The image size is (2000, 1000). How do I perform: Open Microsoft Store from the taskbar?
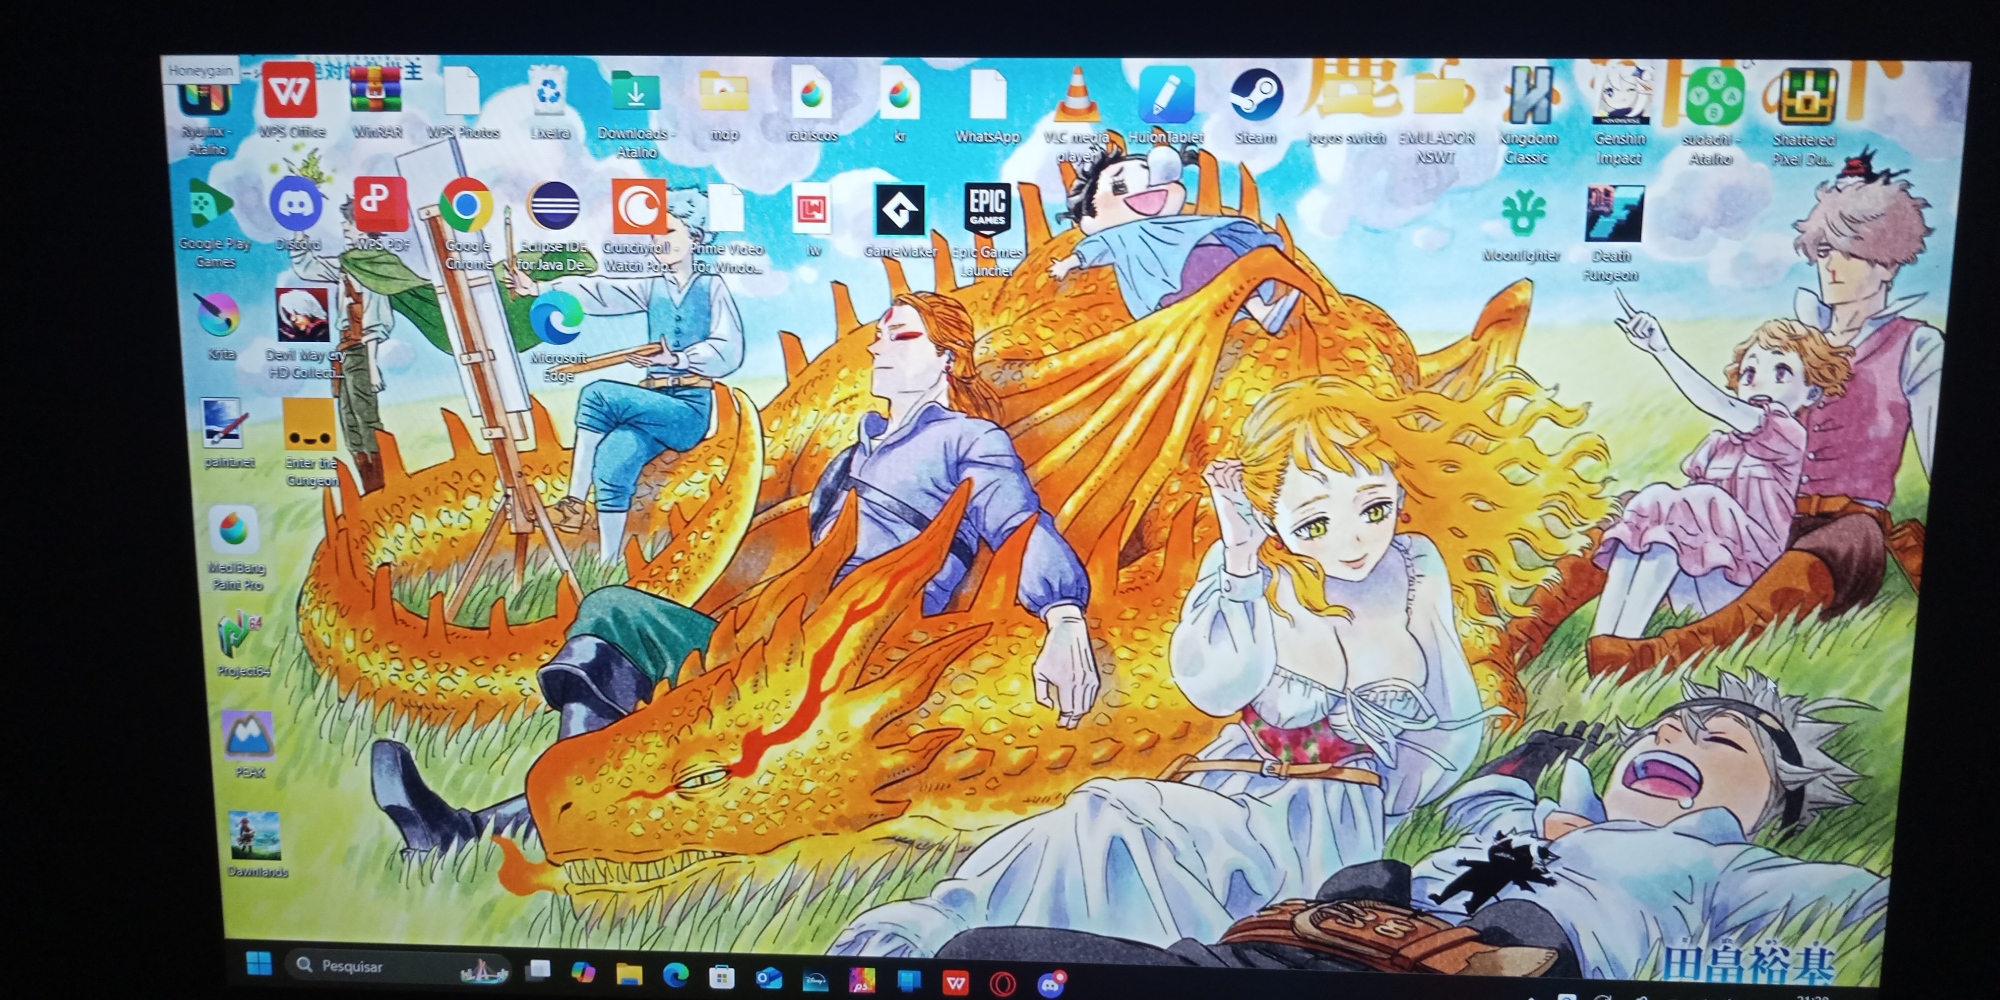point(721,977)
